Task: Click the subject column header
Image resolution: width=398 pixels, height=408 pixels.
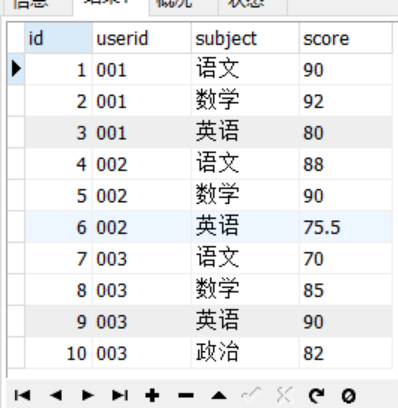Action: 245,38
